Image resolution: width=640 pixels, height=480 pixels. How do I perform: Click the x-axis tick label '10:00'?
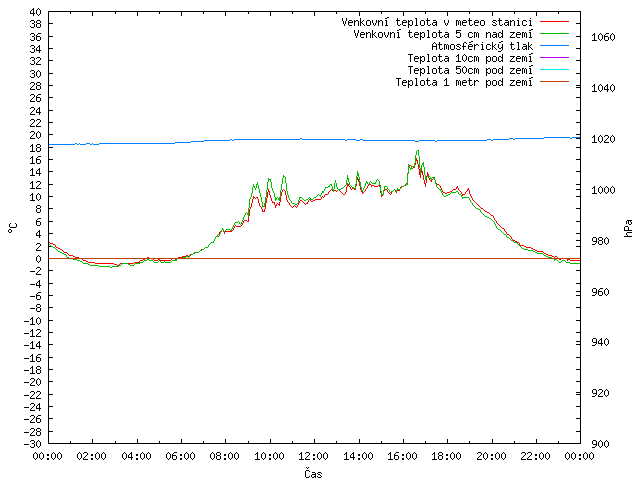pyautogui.click(x=269, y=456)
